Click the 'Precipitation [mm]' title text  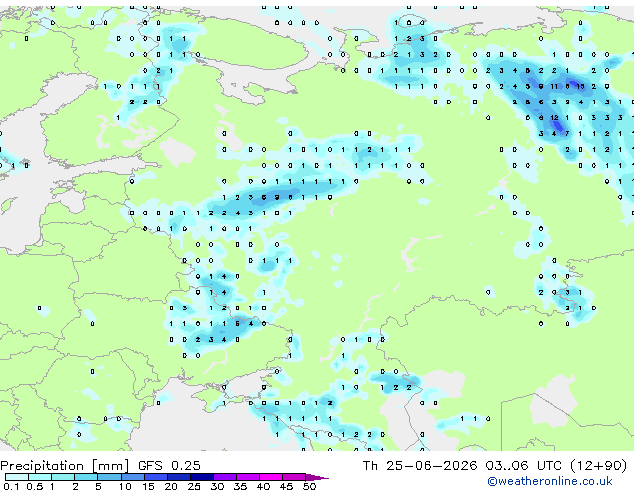65,466
